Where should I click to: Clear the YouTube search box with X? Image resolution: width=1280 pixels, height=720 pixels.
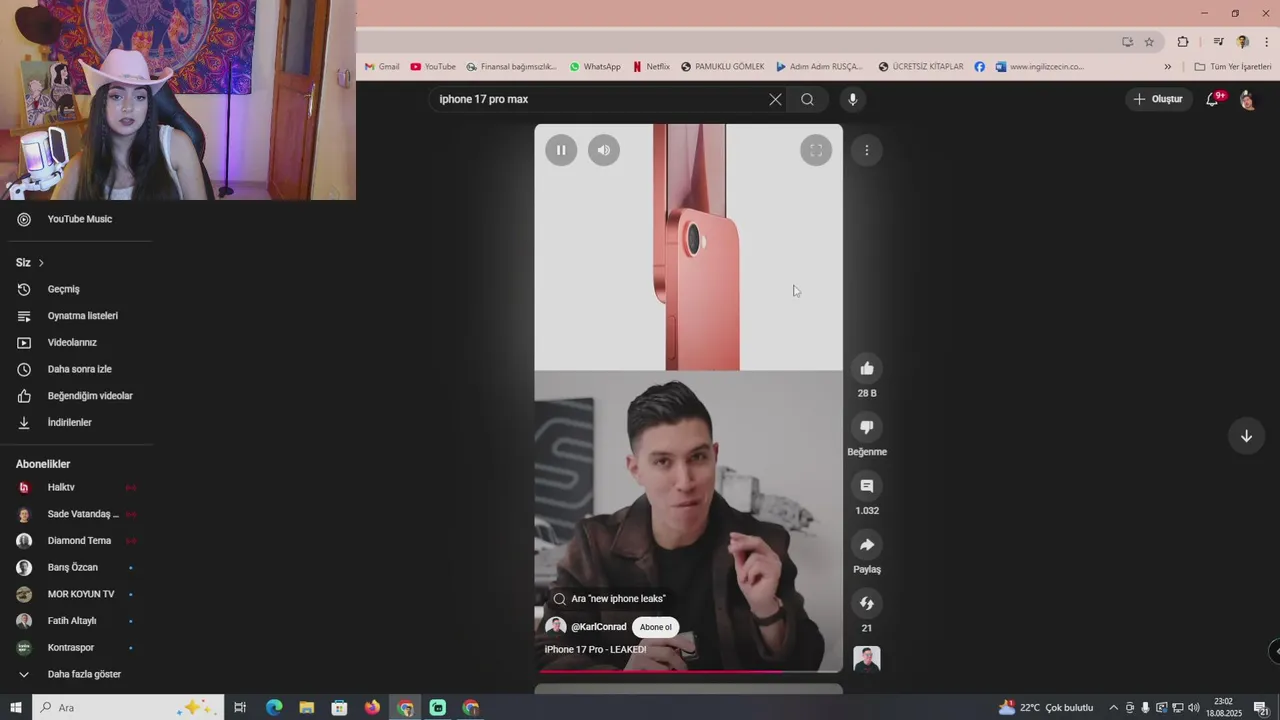775,99
